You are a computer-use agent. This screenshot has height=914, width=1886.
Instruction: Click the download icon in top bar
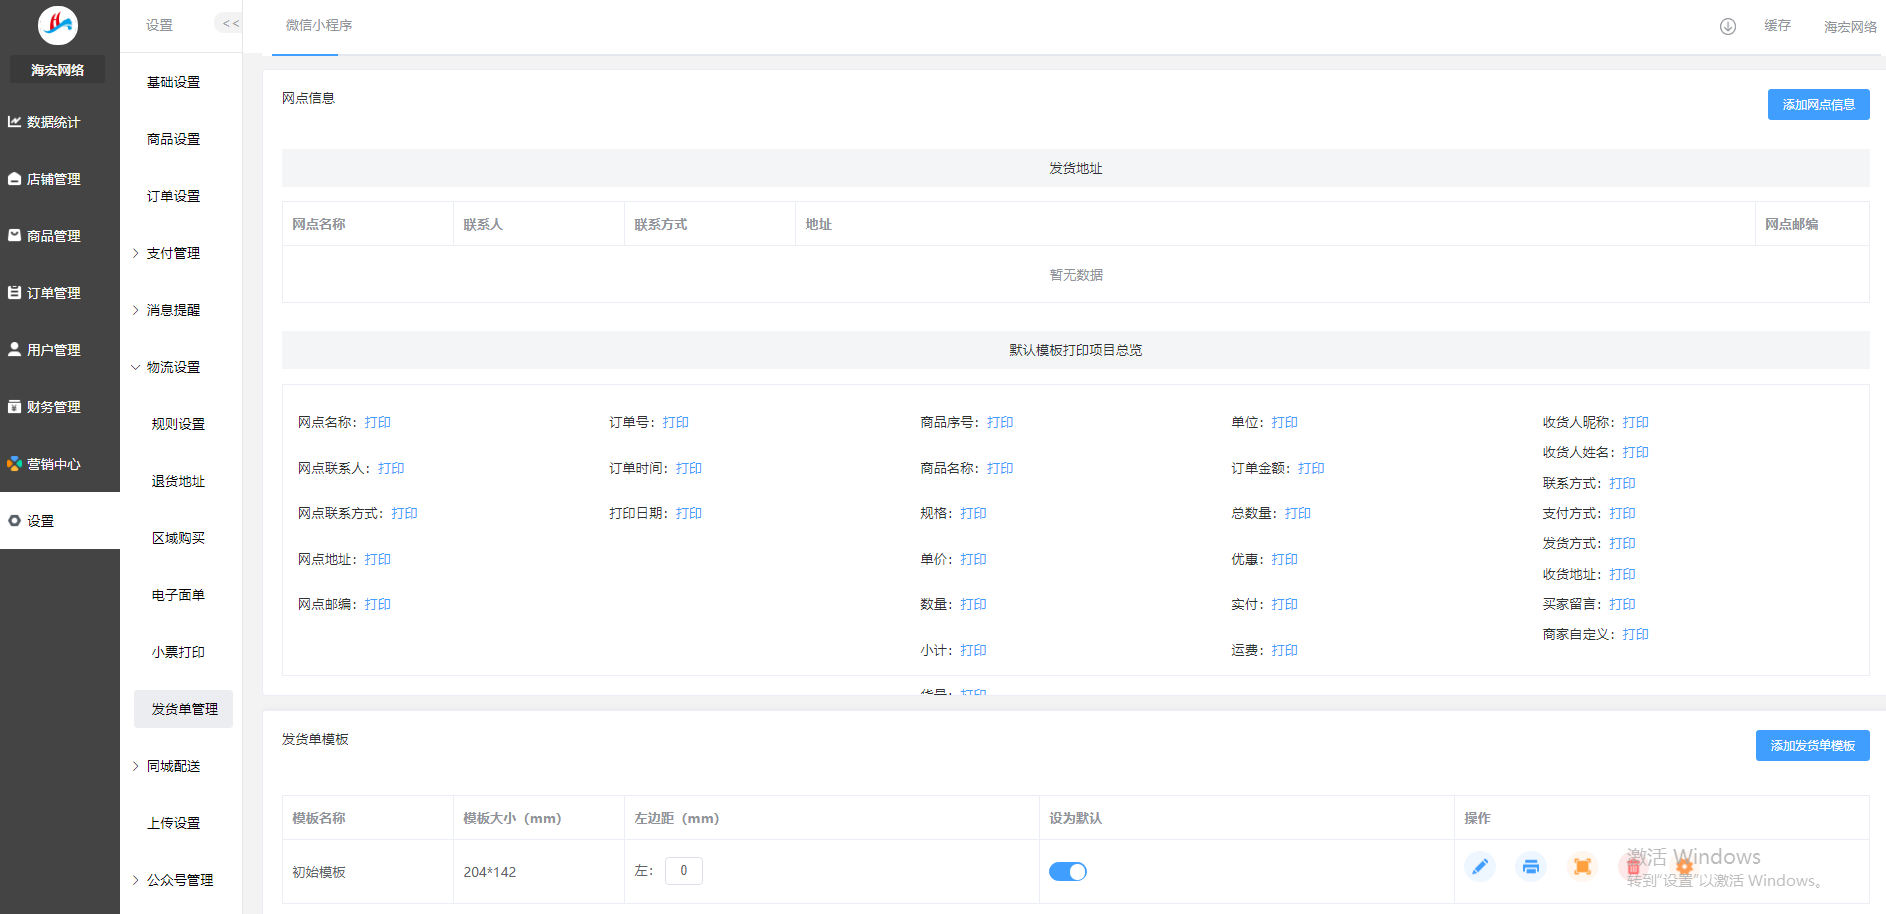[x=1728, y=26]
